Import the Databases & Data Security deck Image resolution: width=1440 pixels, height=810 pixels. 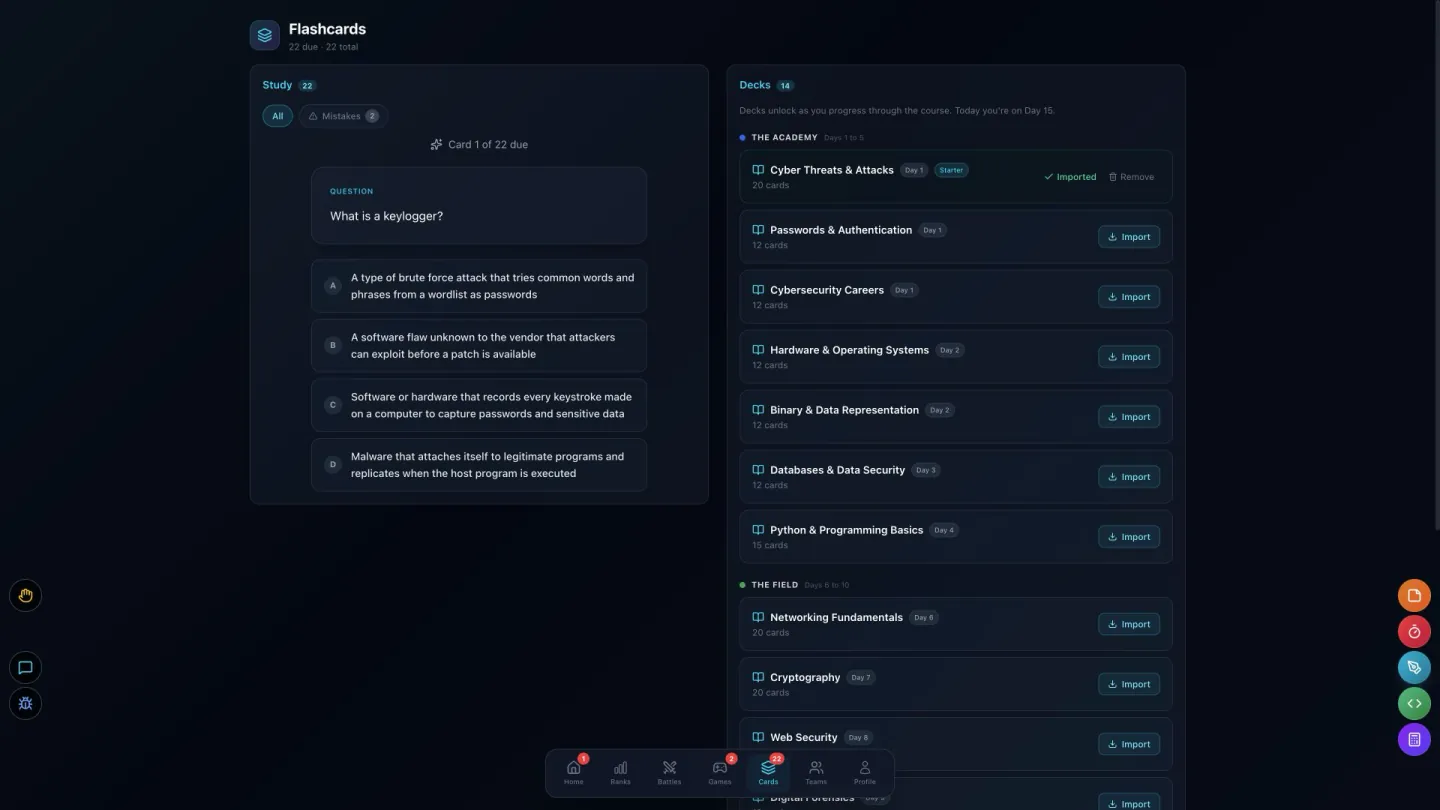[1129, 477]
